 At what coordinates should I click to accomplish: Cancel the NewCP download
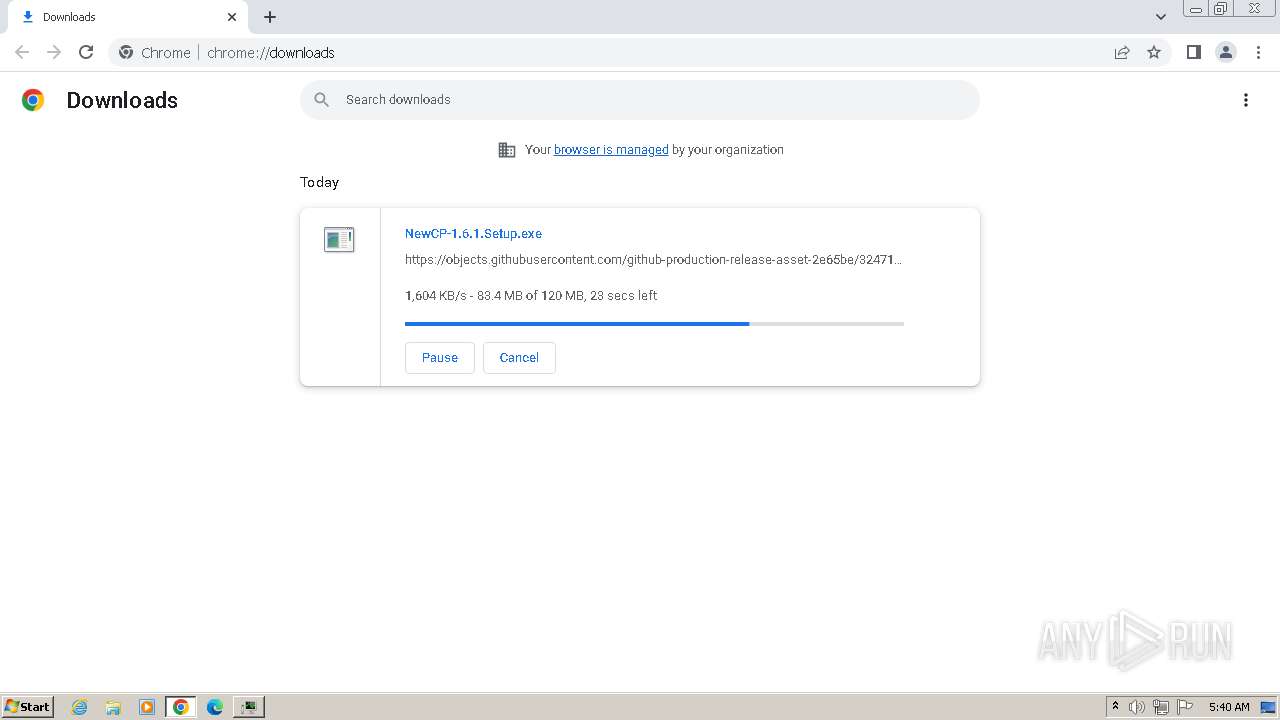coord(519,358)
